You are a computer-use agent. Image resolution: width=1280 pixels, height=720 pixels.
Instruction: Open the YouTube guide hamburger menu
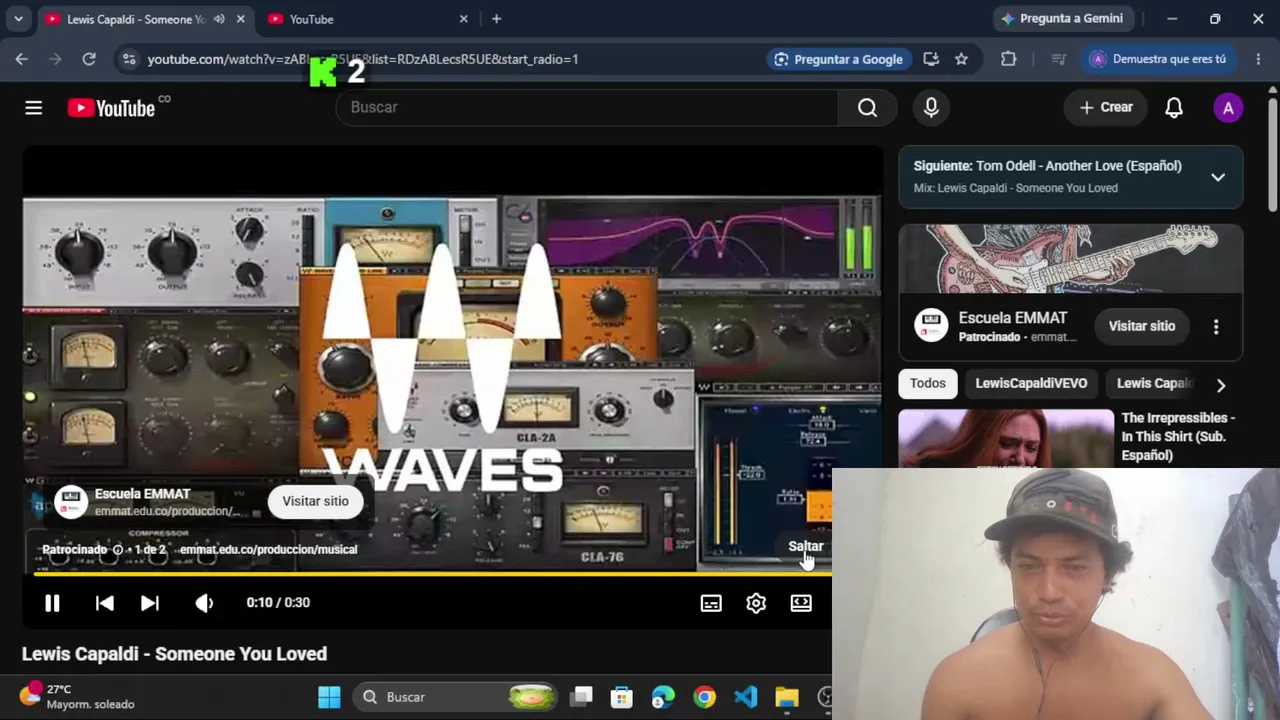34,108
